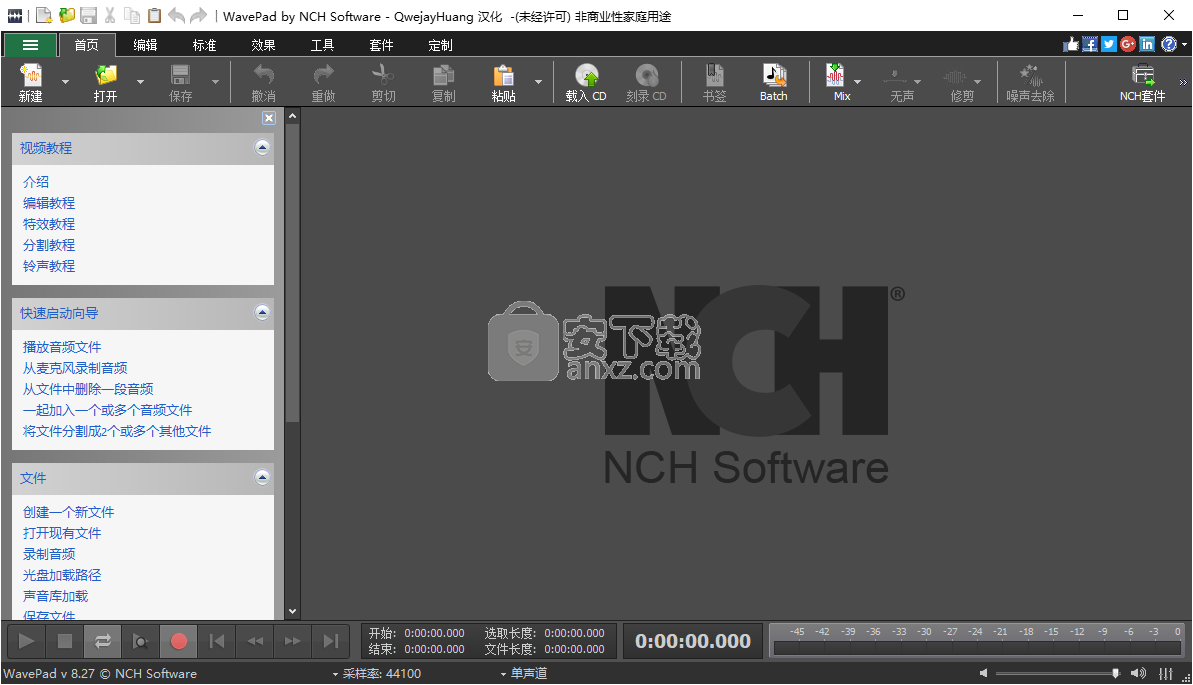
Task: Open the mixer settings icon in status bar
Action: pyautogui.click(x=1166, y=674)
